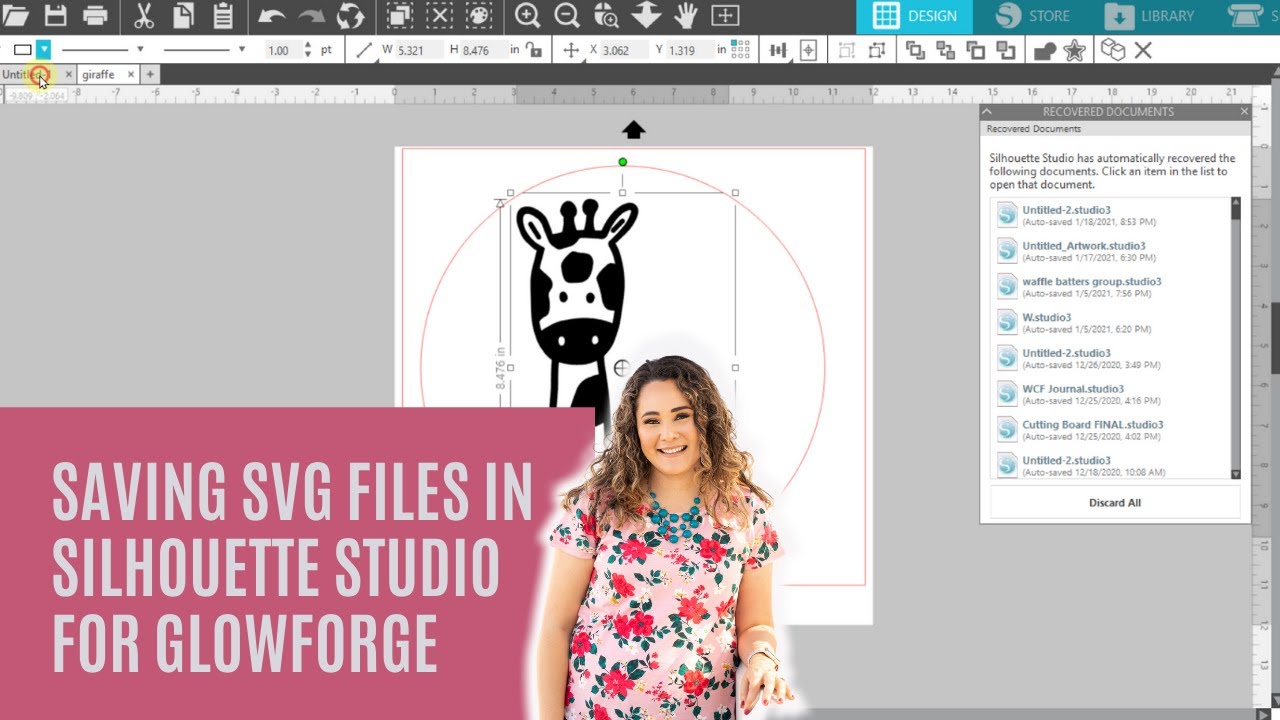Switch to the giraffe document tab
This screenshot has height=720, width=1280.
coord(98,74)
